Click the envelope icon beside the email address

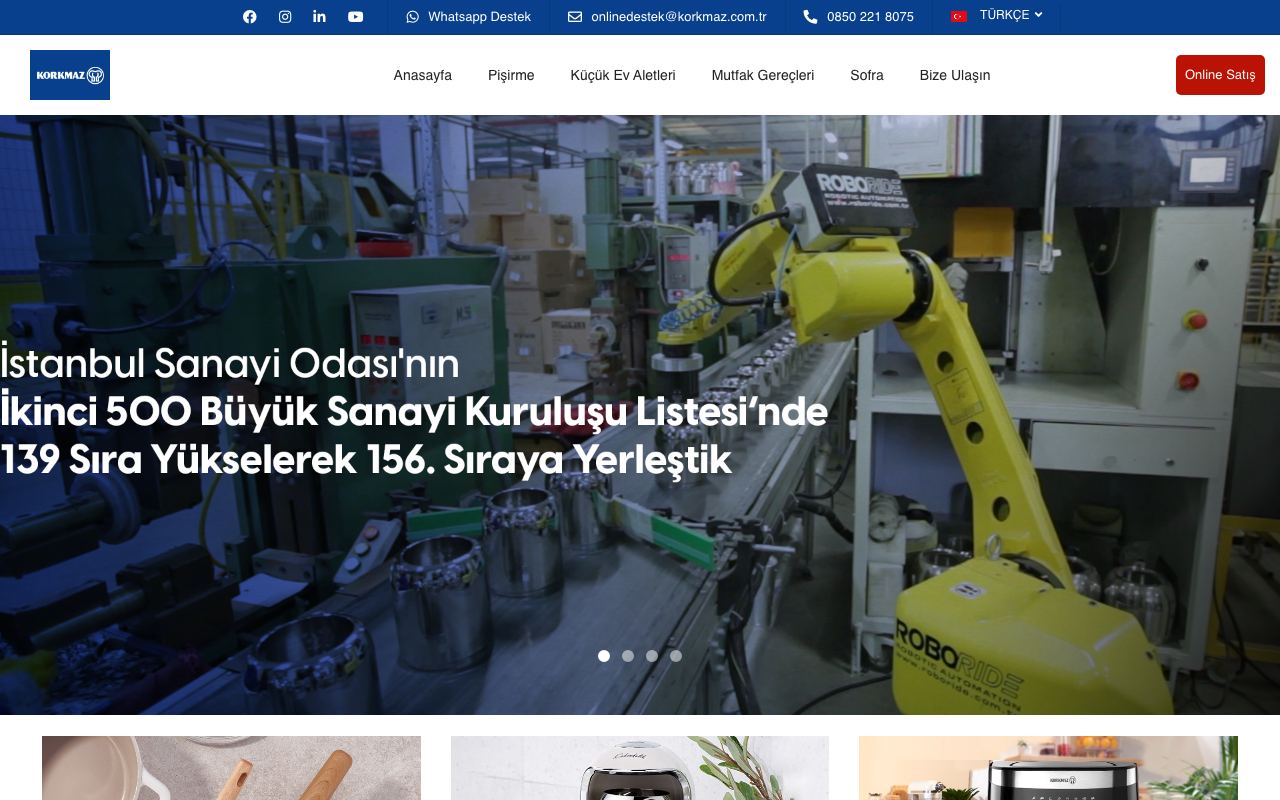pyautogui.click(x=575, y=17)
